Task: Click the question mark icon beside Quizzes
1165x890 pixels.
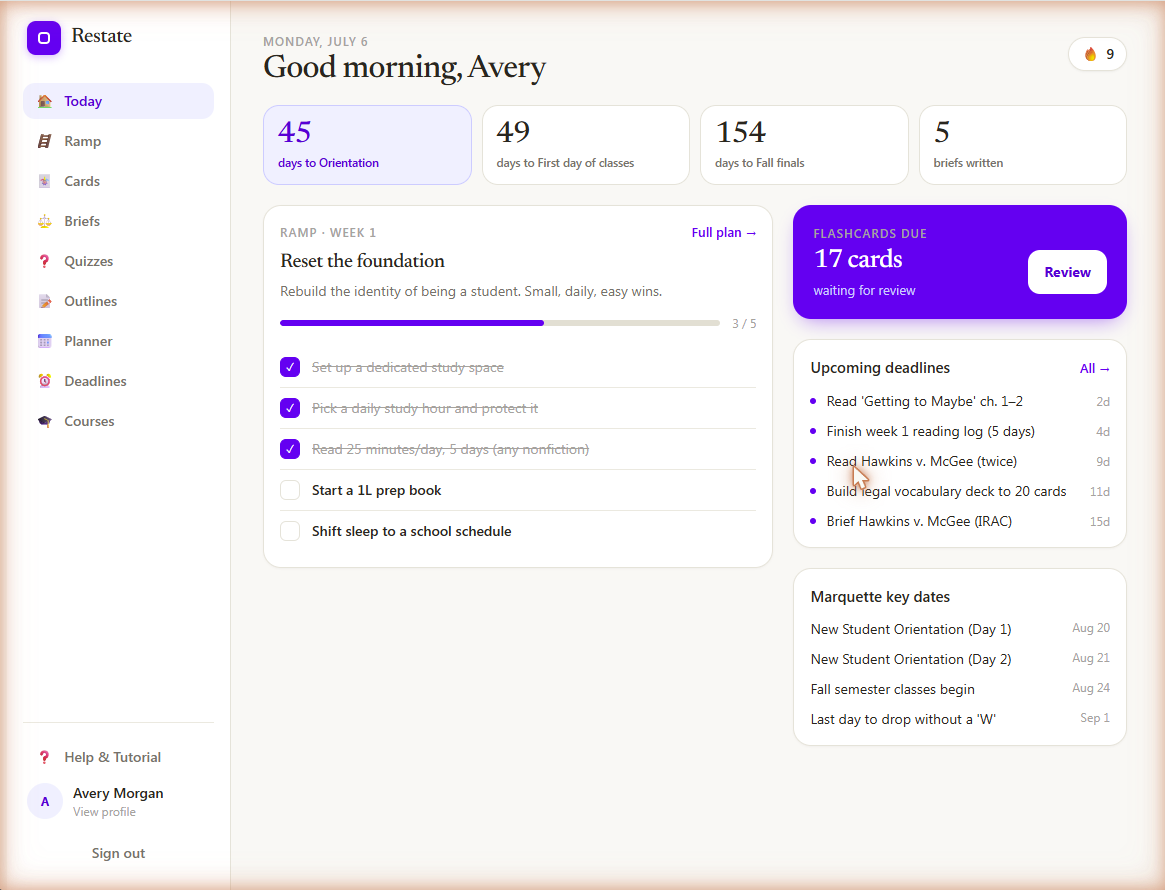Action: click(45, 262)
